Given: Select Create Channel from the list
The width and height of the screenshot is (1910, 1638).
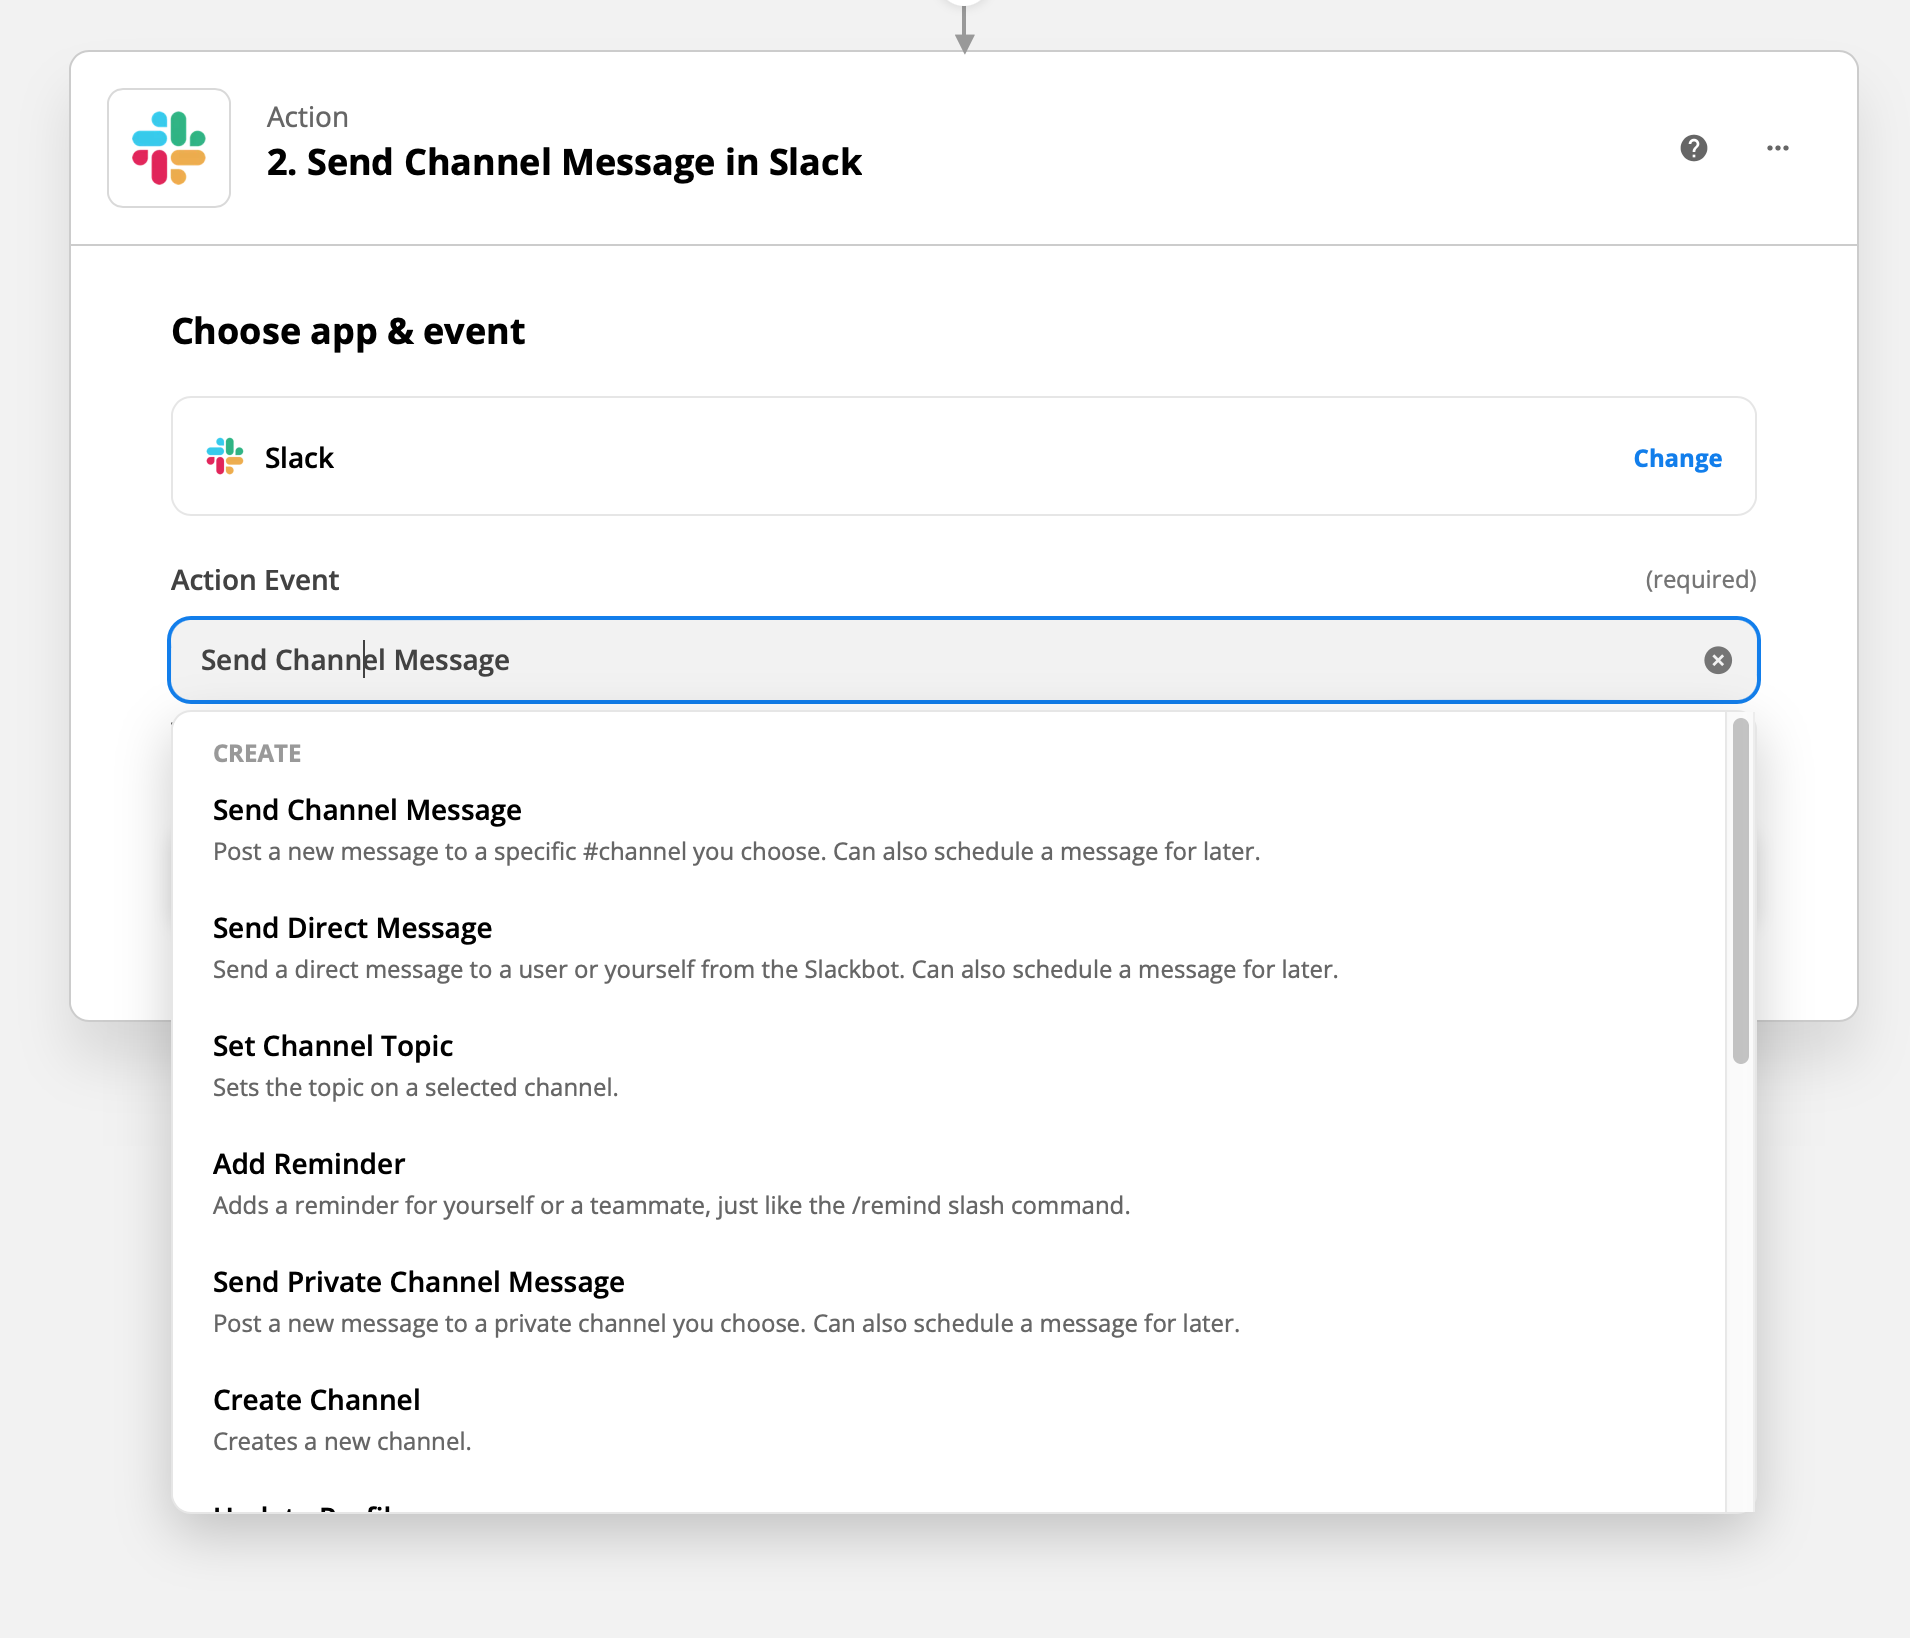Looking at the screenshot, I should coord(316,1399).
